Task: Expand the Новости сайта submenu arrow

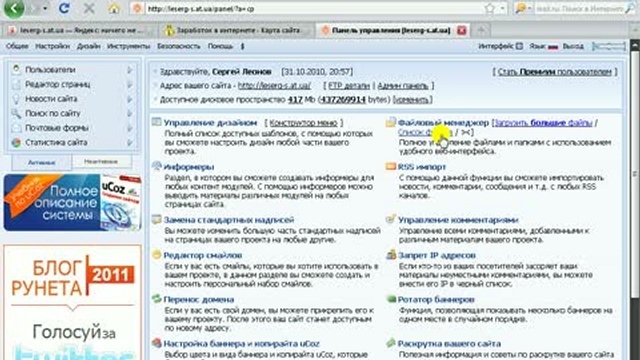Action: (130, 99)
